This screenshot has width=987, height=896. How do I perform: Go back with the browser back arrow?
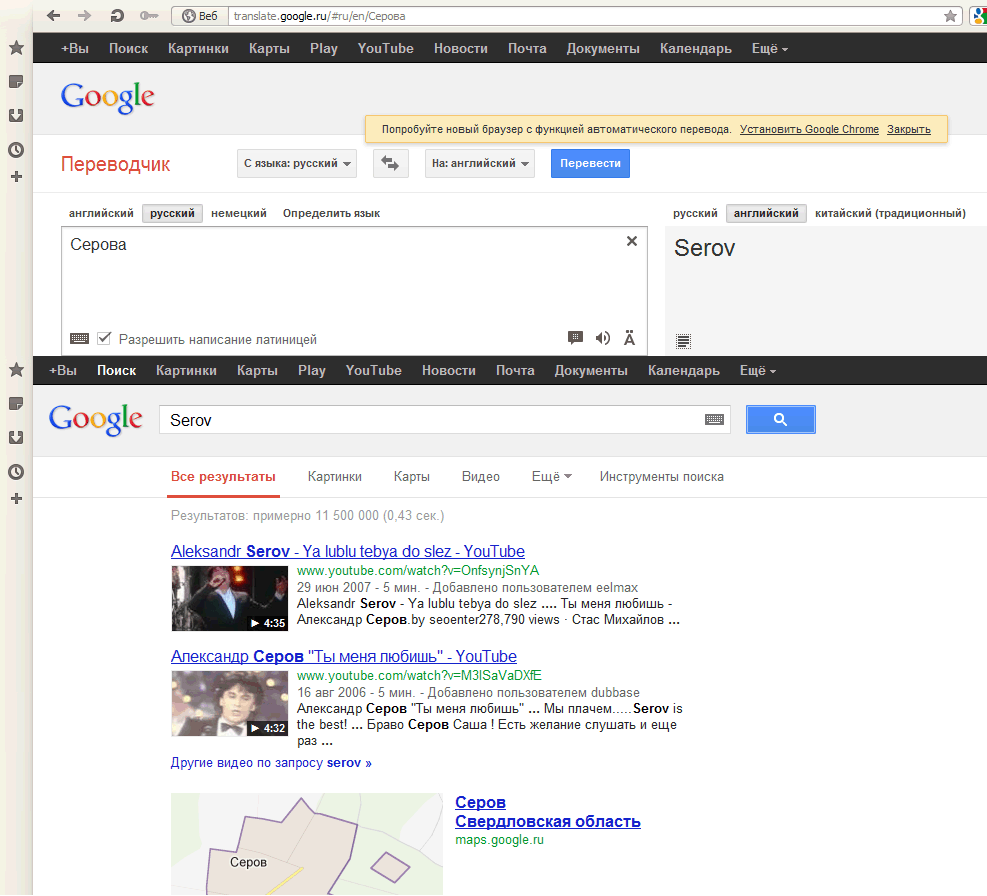click(x=54, y=16)
